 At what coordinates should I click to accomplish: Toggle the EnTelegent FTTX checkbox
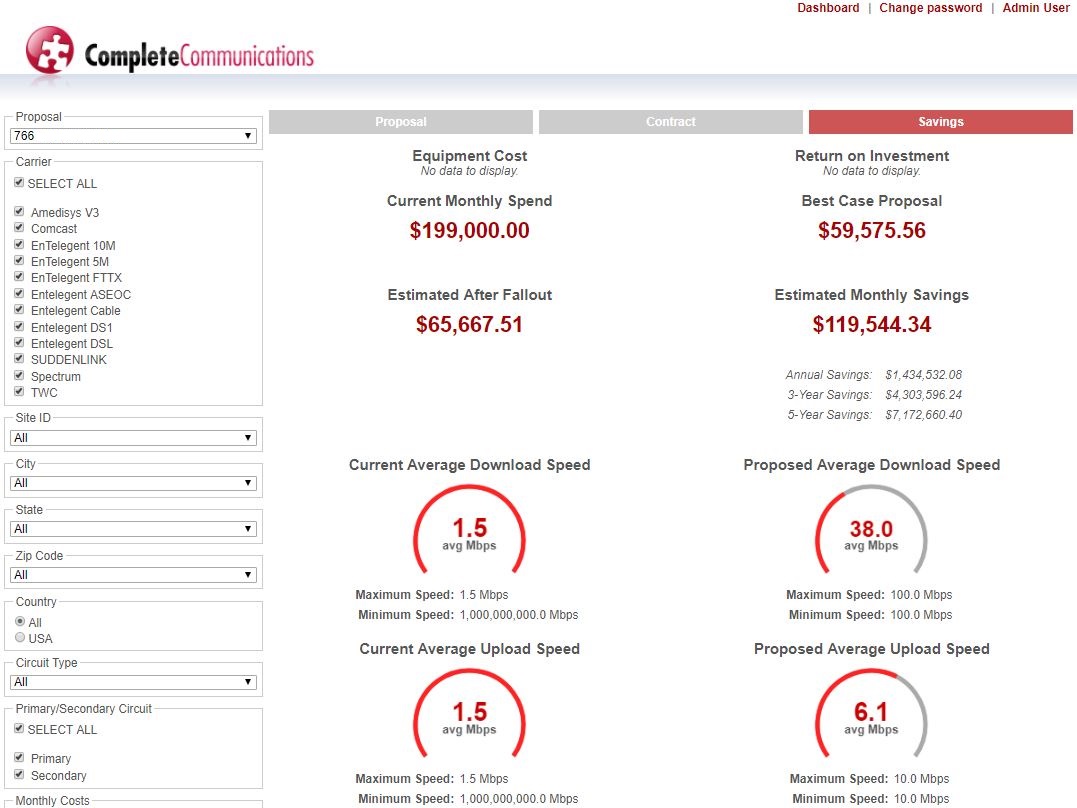point(19,277)
